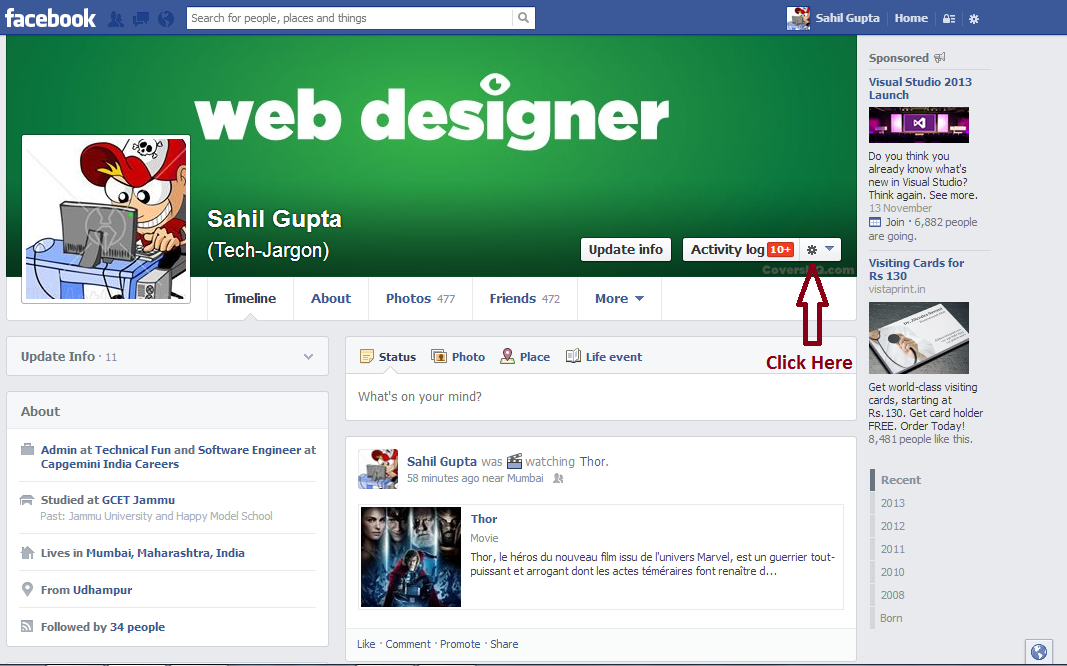
Task: Open the GCET Jammu link
Action: 138,500
